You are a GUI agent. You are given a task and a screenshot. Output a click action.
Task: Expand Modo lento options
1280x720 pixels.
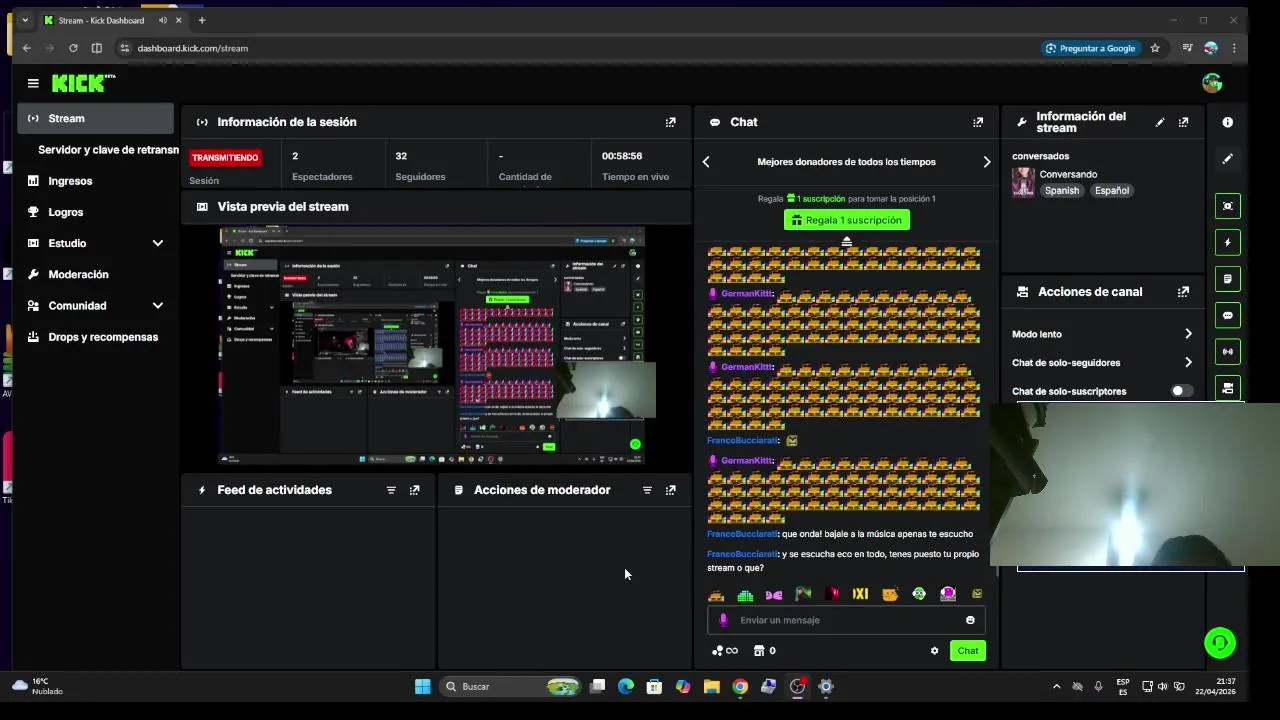1188,334
